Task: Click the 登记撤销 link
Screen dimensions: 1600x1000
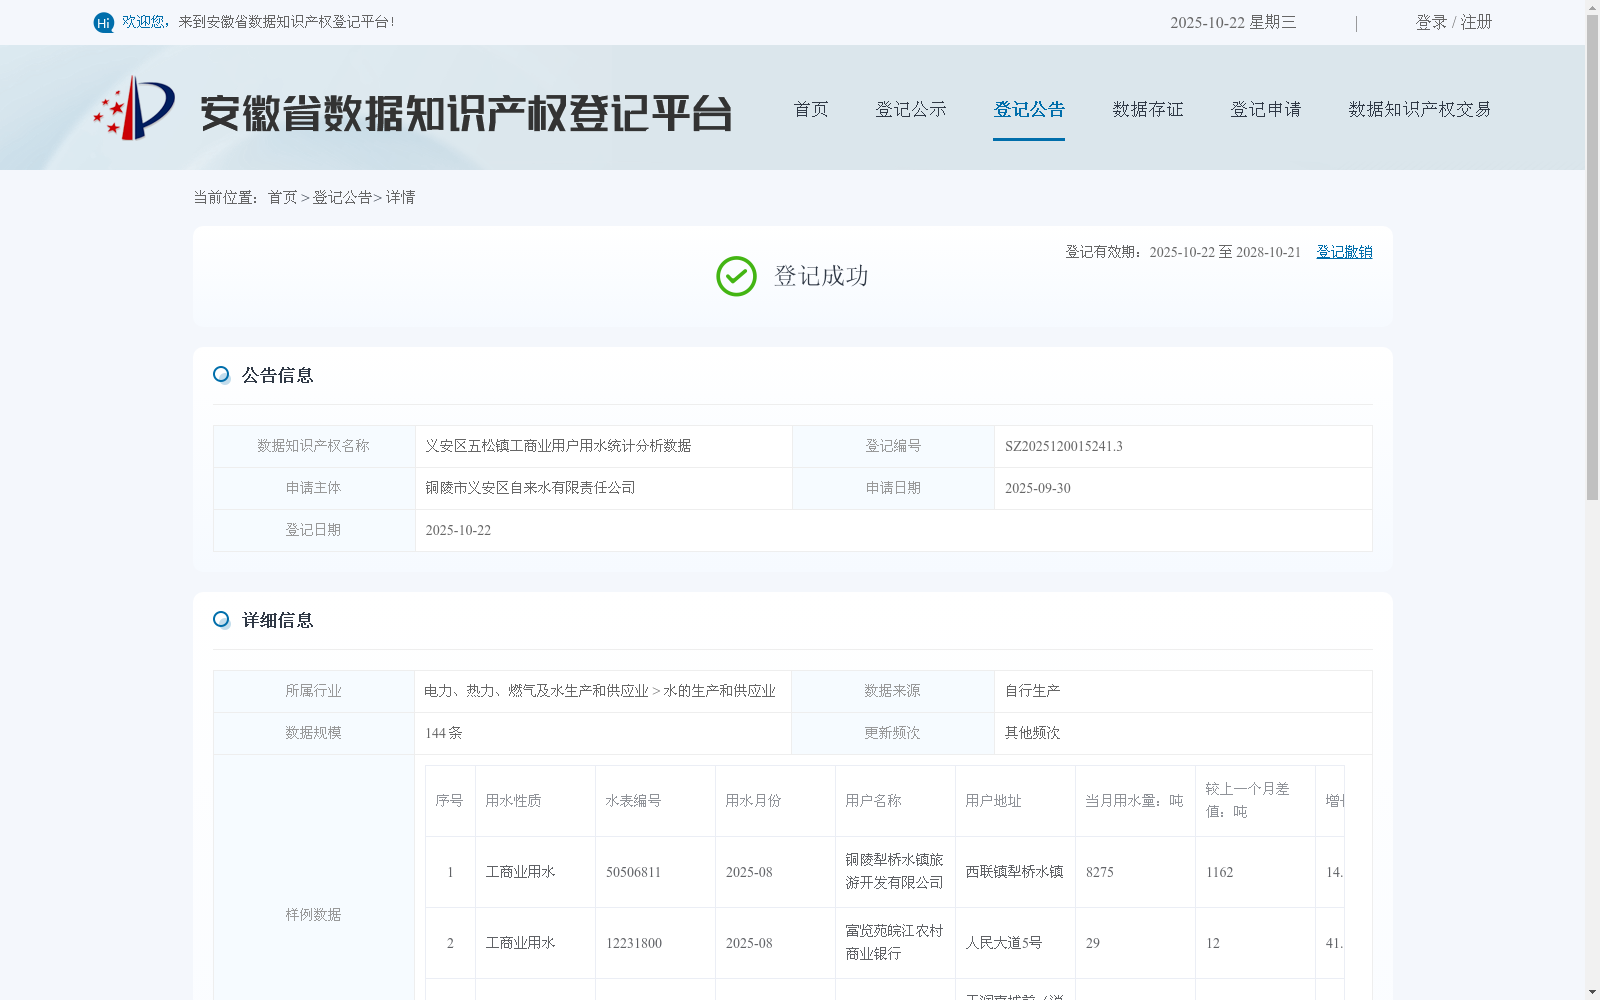Action: [x=1344, y=252]
